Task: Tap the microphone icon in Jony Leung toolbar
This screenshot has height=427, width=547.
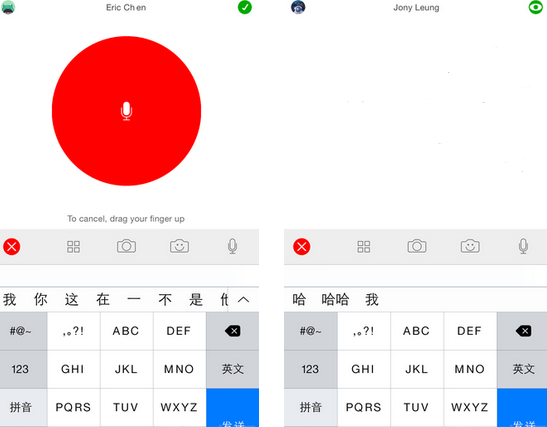Action: 523,246
